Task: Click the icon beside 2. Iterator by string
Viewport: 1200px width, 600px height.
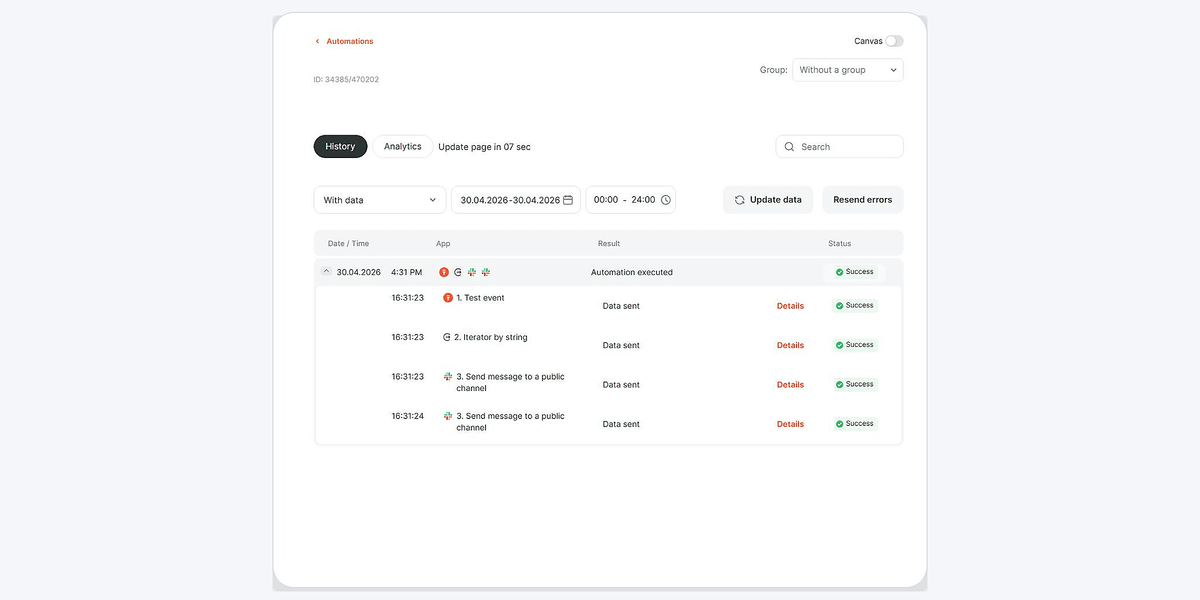Action: [x=447, y=337]
